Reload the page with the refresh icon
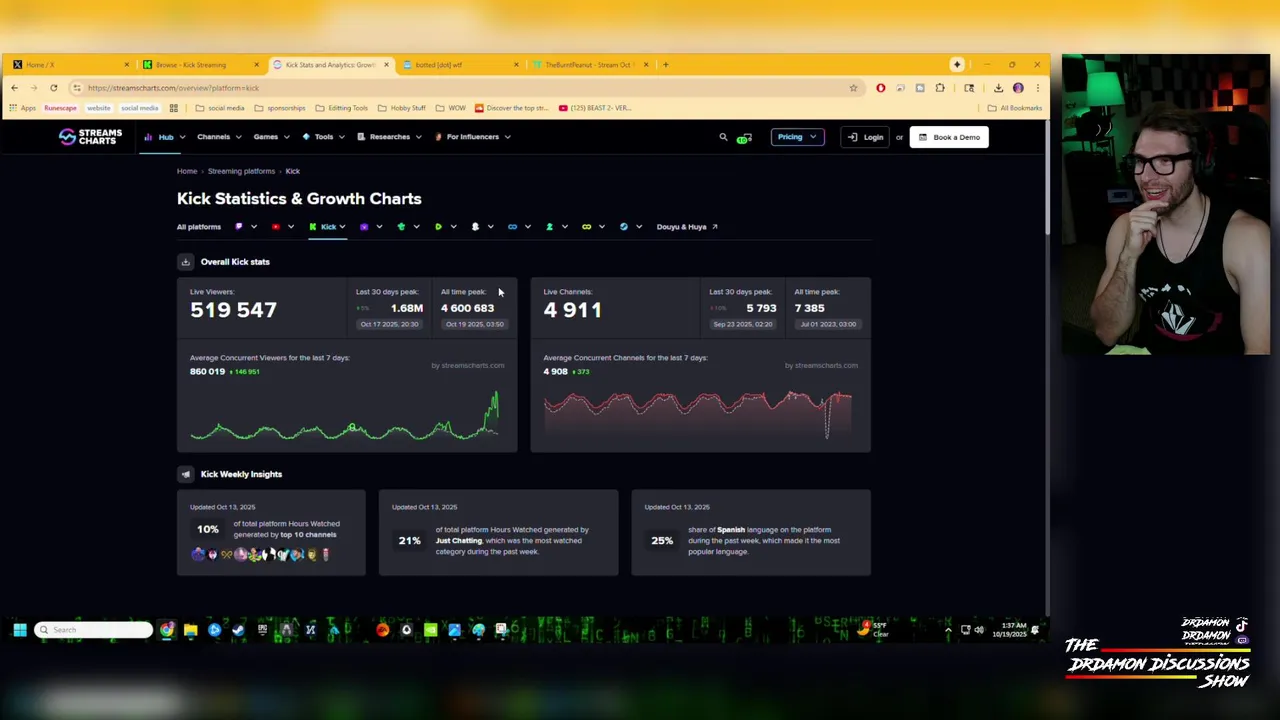Viewport: 1280px width, 720px height. tap(54, 88)
